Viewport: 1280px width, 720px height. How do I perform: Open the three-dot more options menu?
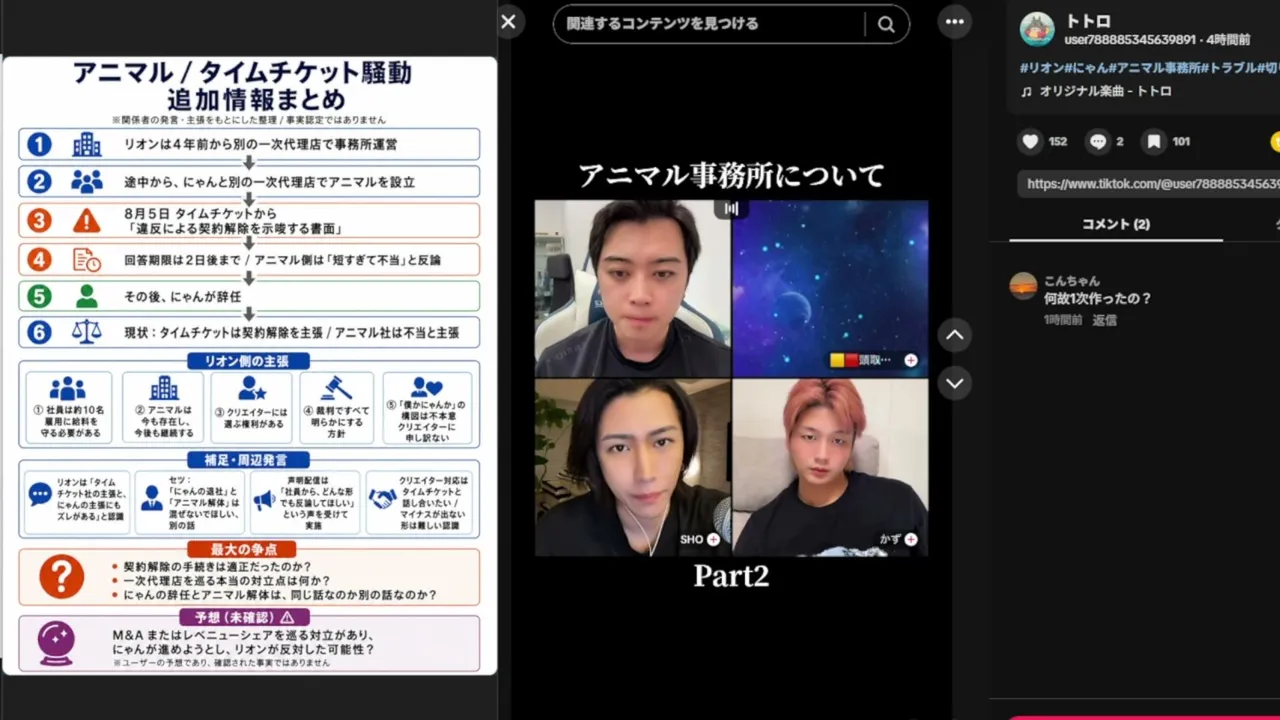(x=955, y=22)
